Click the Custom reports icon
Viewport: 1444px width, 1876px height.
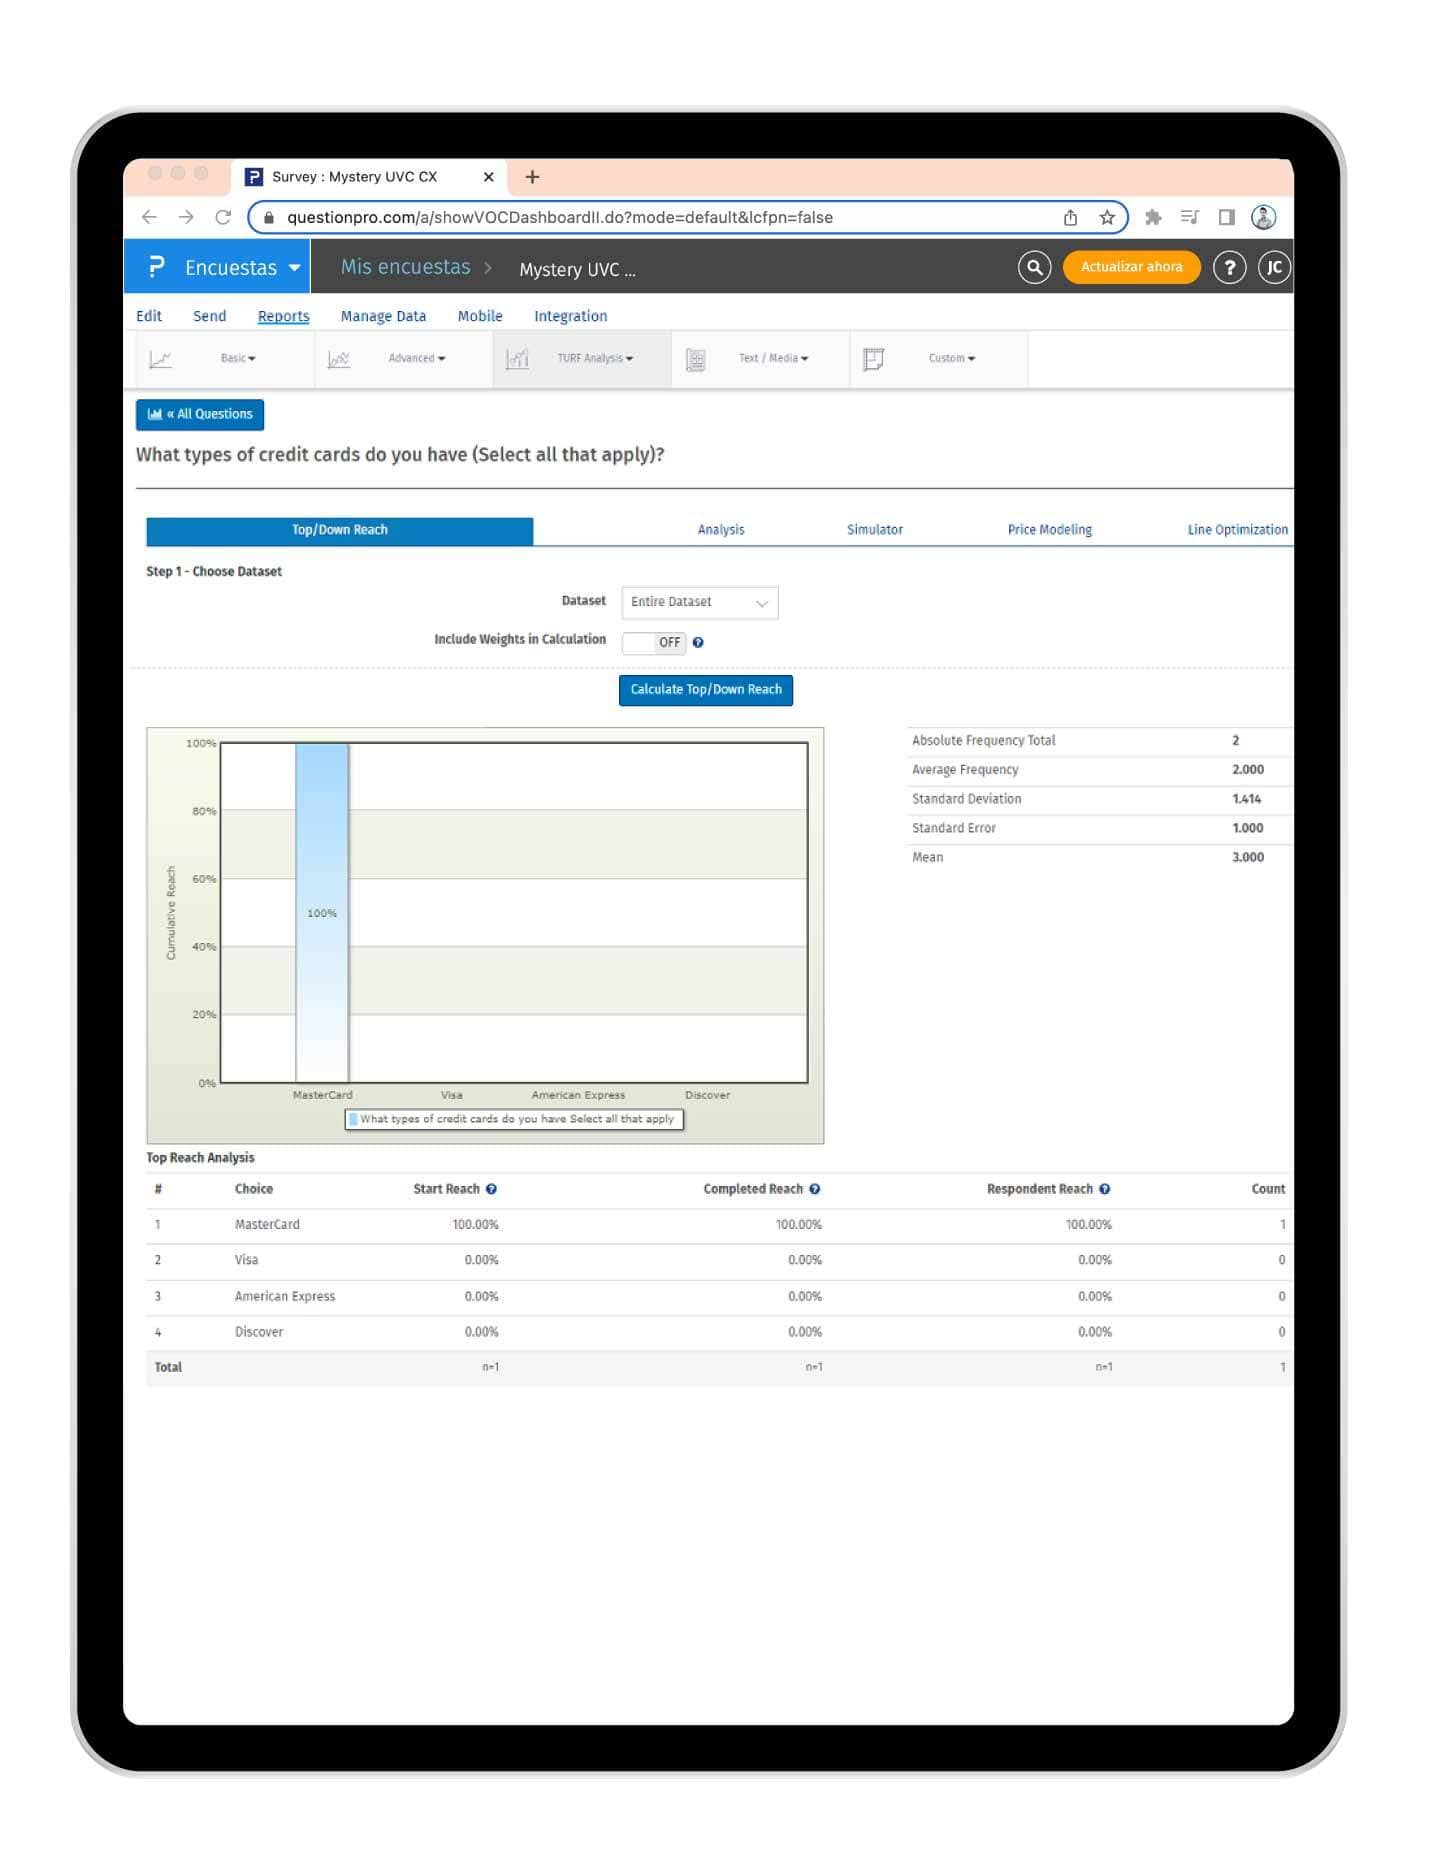coord(874,359)
